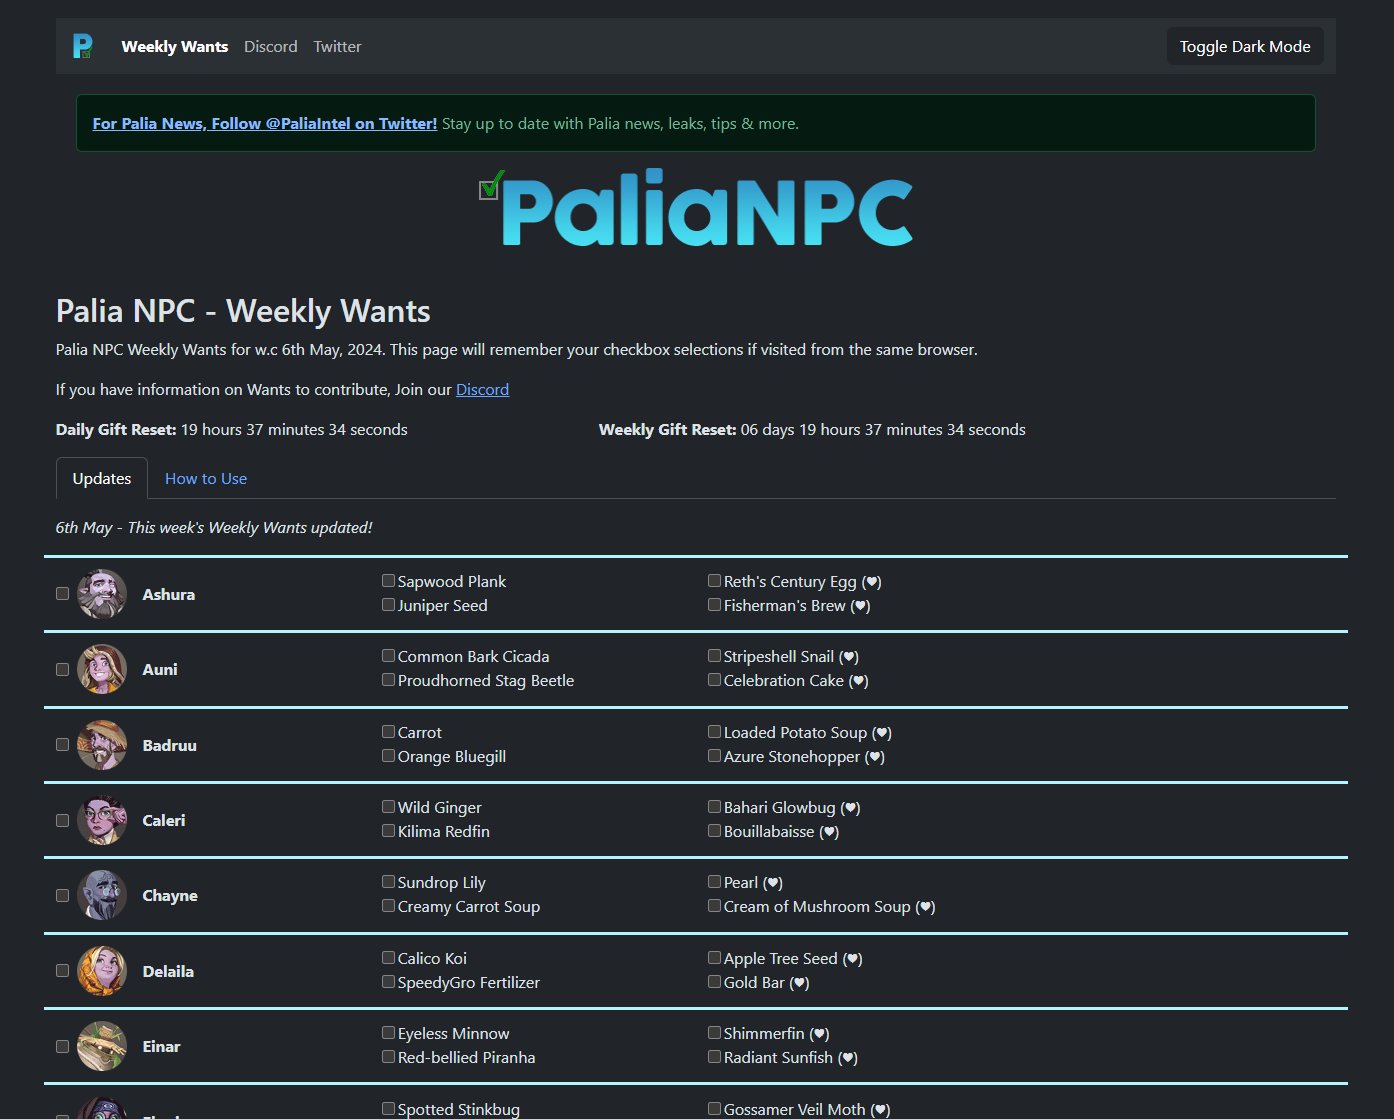This screenshot has height=1119, width=1394.
Task: Click the Daily Gift Reset timer text
Action: (x=232, y=429)
